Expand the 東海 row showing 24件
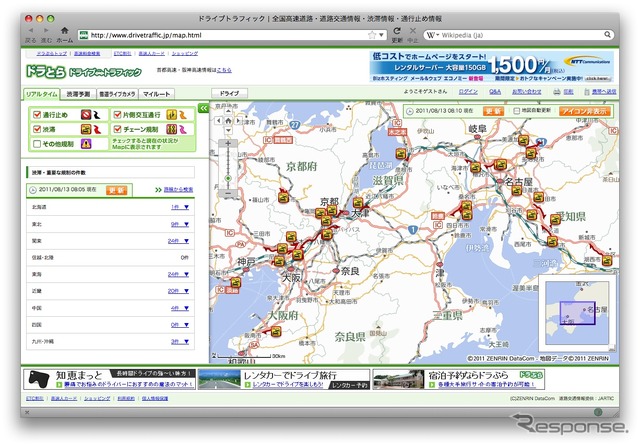 [178, 274]
